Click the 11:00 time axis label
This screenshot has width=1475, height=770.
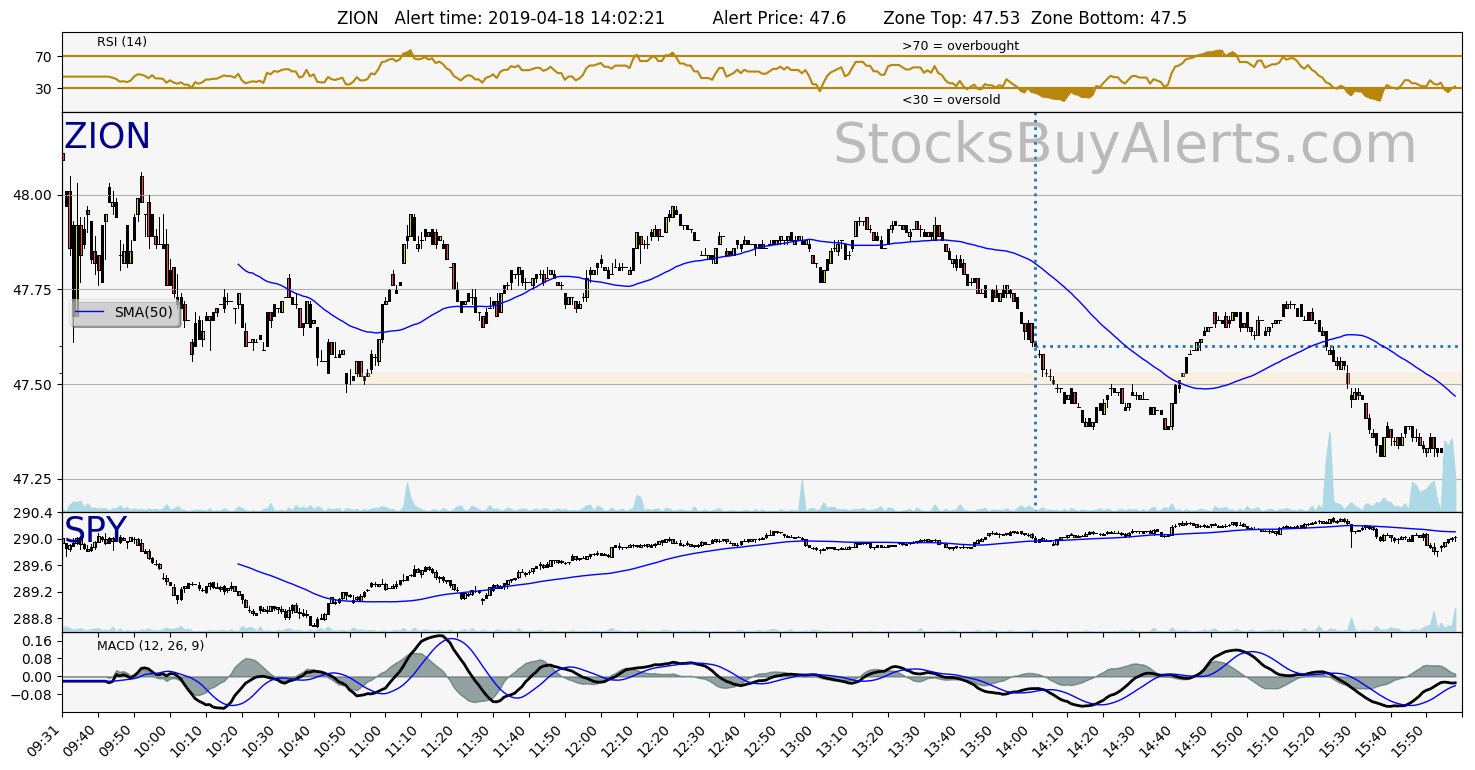[x=367, y=740]
